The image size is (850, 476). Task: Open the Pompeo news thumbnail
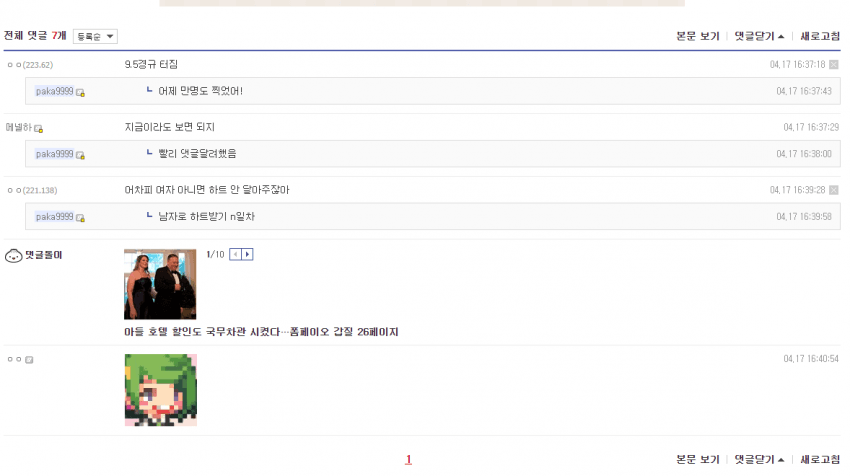pos(160,284)
